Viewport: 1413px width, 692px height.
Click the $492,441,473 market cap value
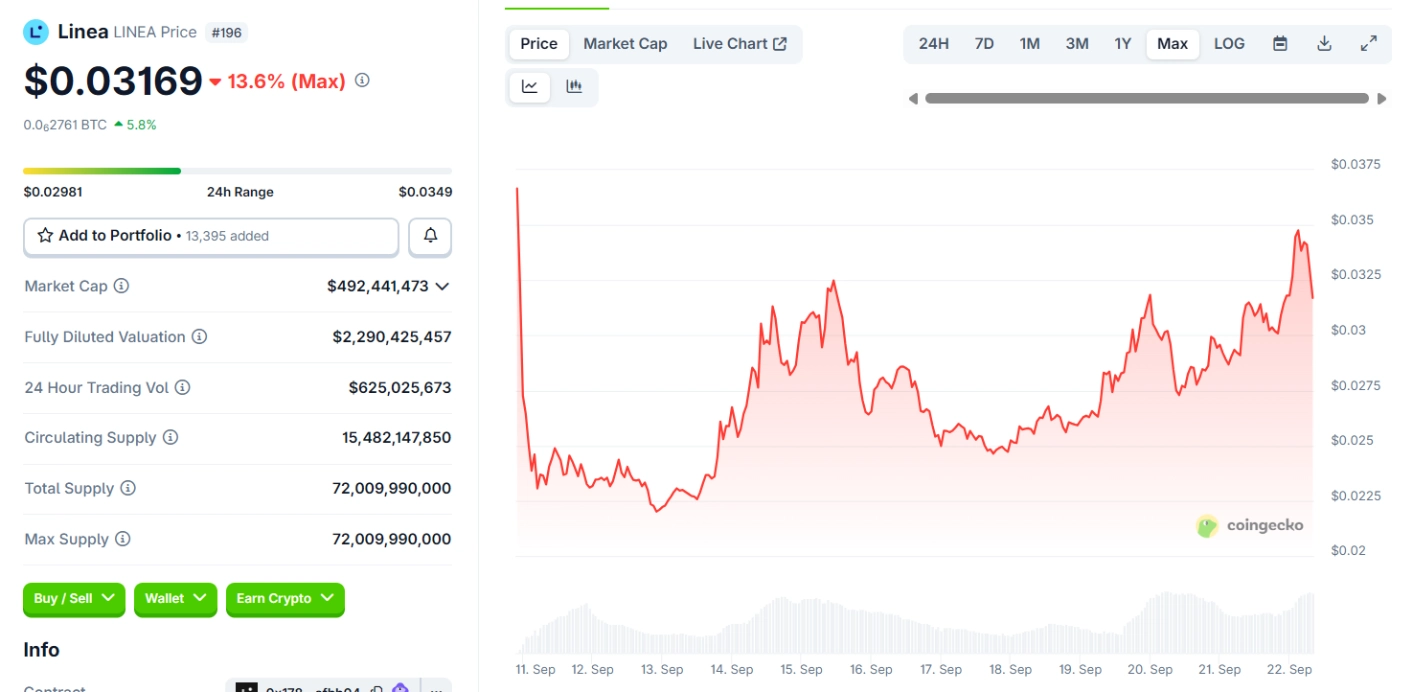pos(378,286)
